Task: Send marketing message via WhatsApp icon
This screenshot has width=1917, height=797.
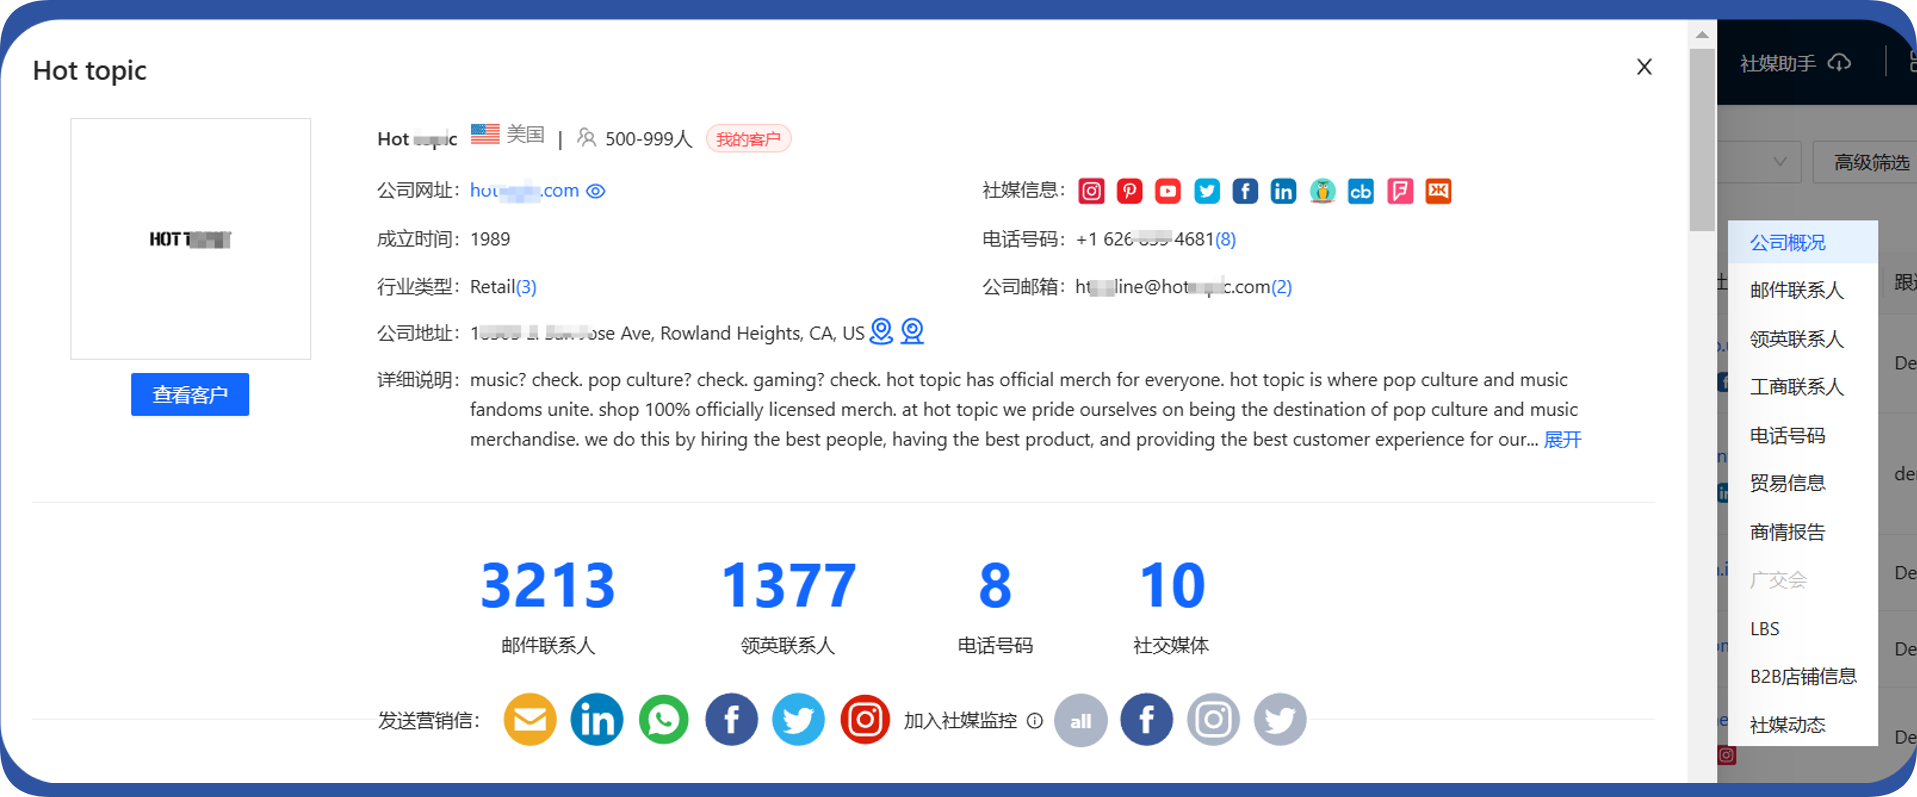Action: pyautogui.click(x=664, y=719)
